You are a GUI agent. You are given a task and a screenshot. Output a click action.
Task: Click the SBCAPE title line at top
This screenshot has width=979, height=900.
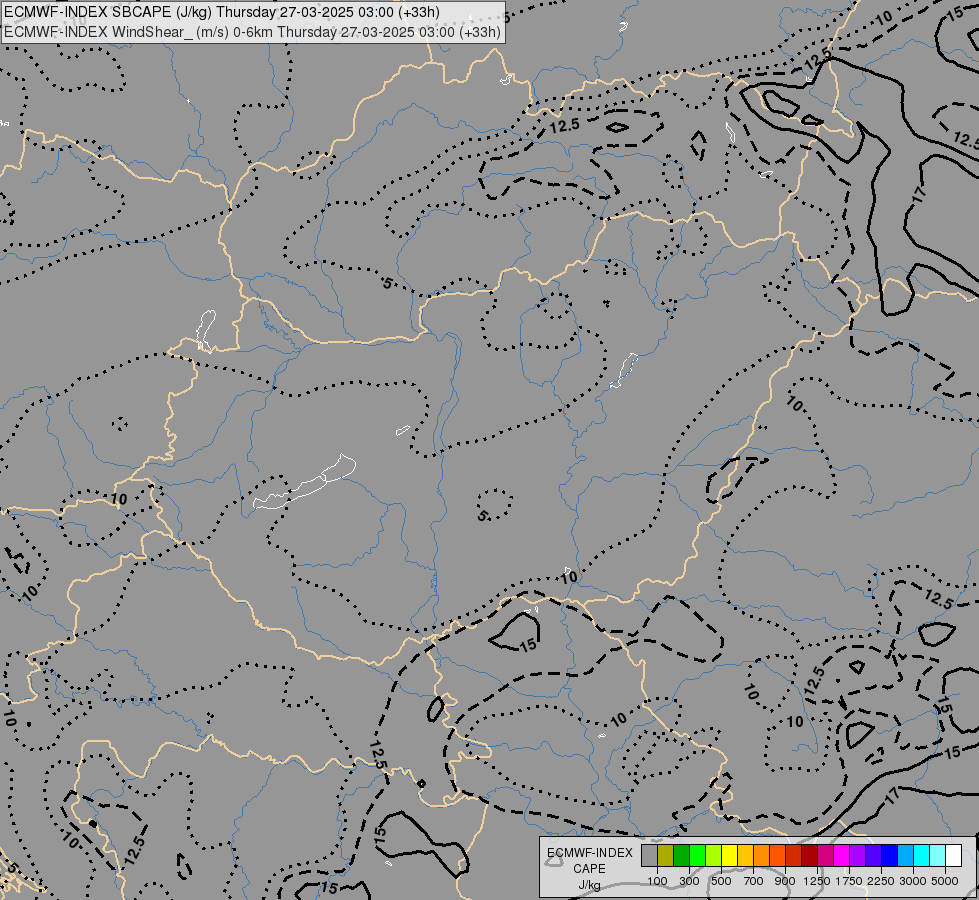tap(222, 12)
